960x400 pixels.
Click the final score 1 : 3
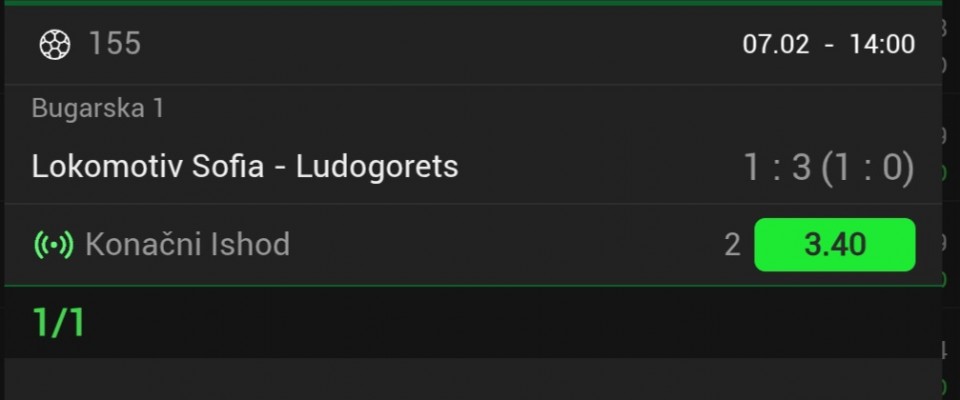coord(777,167)
